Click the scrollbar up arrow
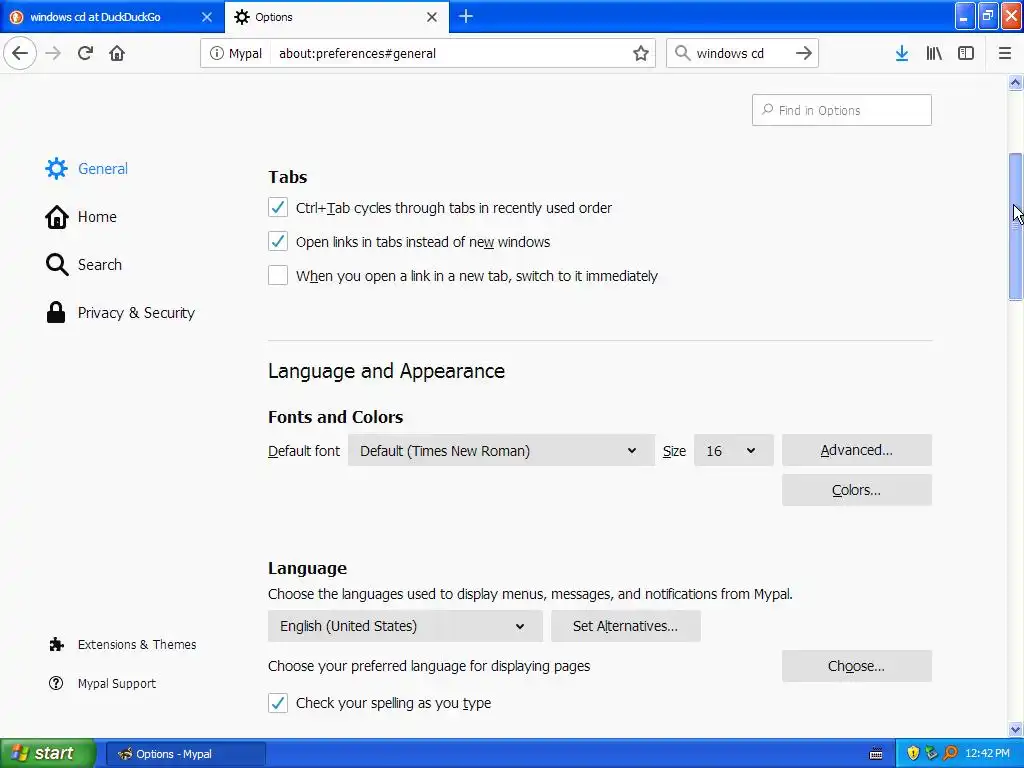 coord(1015,82)
